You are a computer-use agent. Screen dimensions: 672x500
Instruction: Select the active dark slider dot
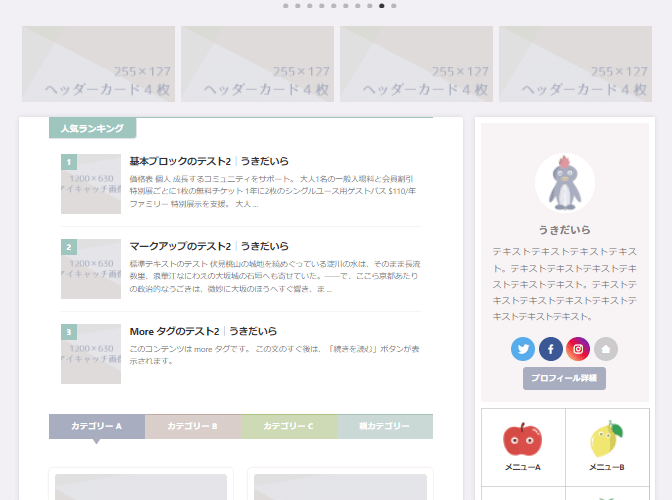tap(382, 6)
